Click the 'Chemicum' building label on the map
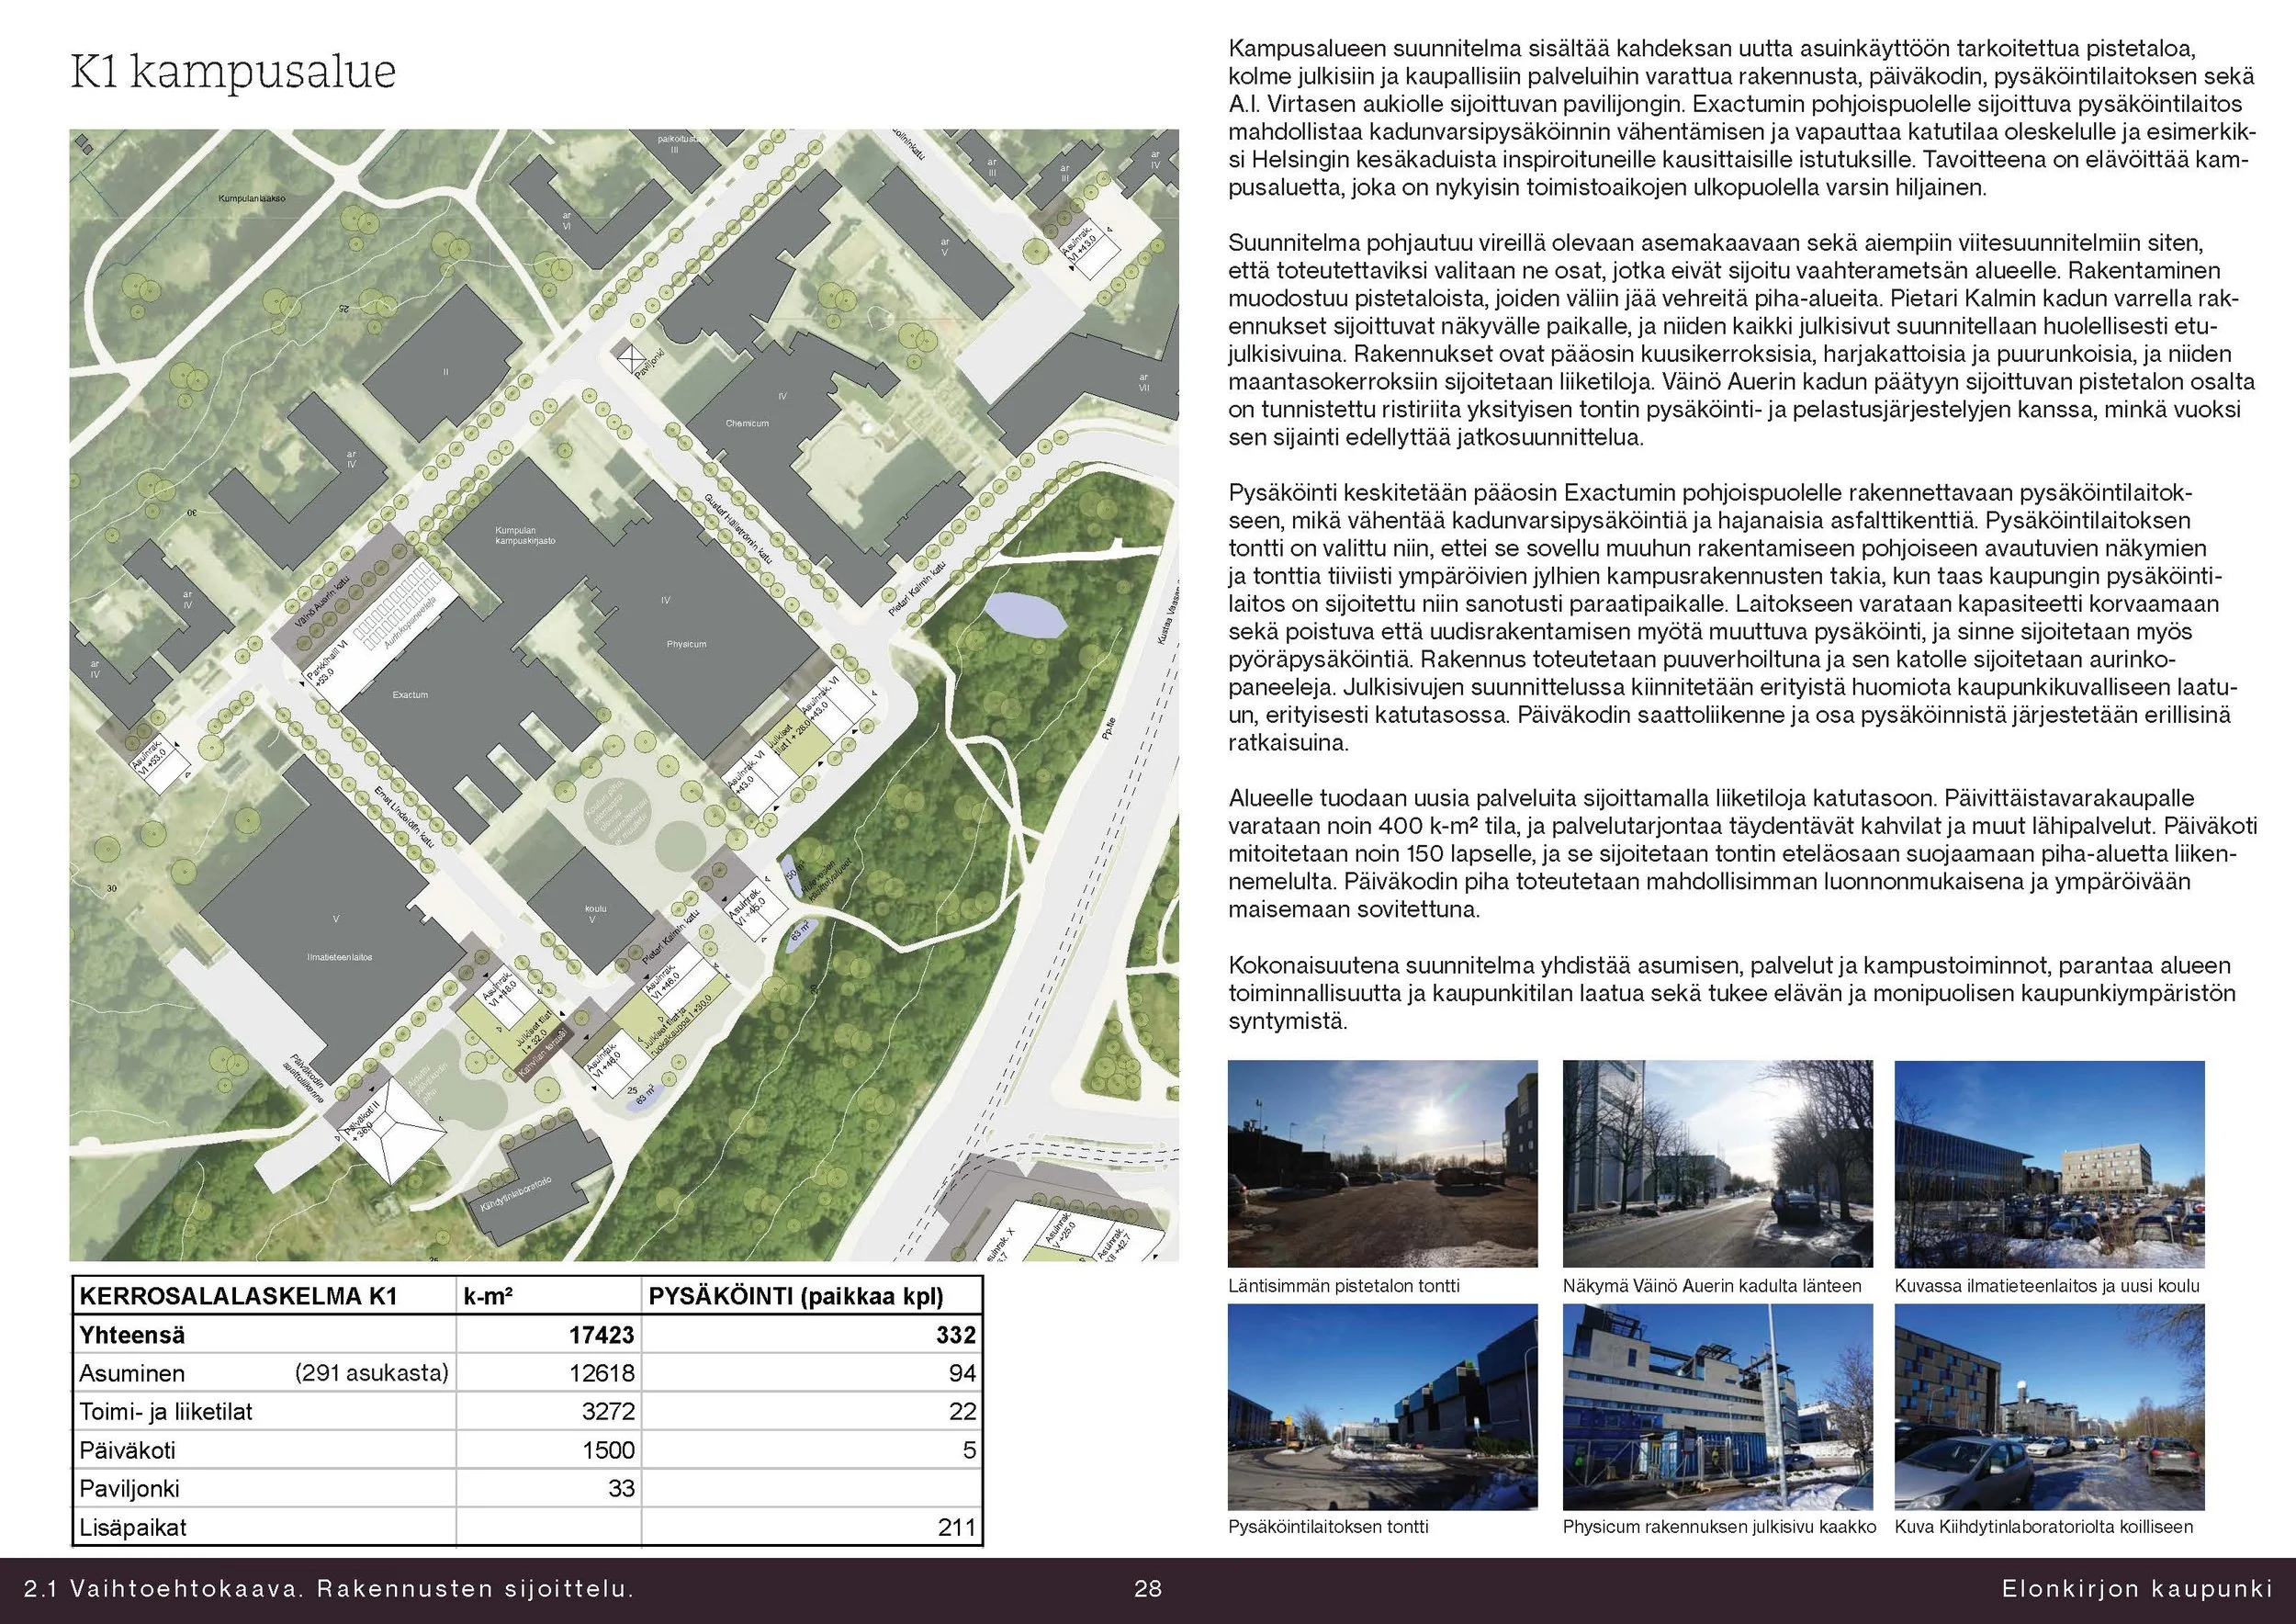The image size is (2296, 1624). click(747, 423)
